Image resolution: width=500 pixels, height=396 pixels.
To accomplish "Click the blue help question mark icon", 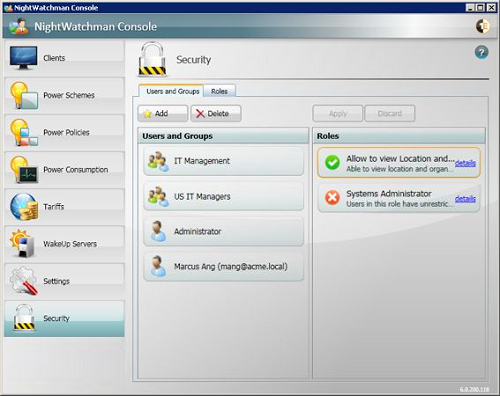I will 481,52.
